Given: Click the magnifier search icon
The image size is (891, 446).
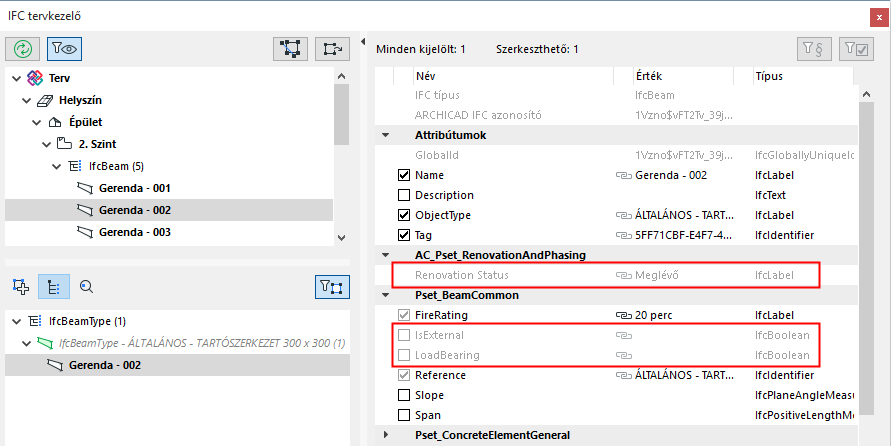Looking at the screenshot, I should pos(86,287).
